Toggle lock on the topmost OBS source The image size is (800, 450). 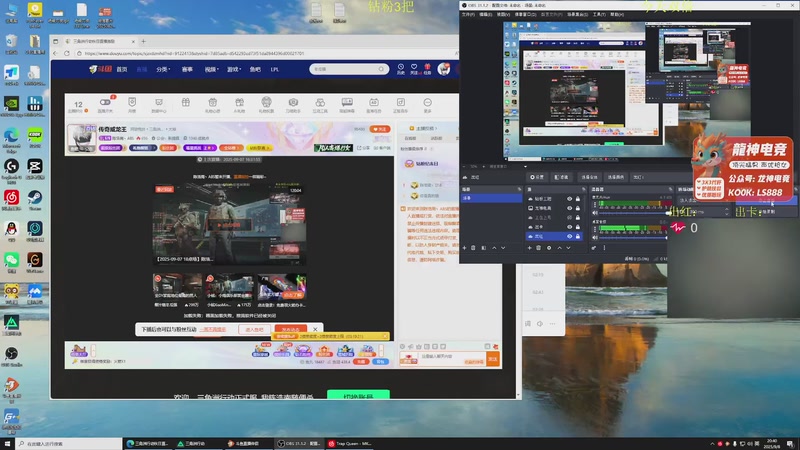[x=578, y=199]
